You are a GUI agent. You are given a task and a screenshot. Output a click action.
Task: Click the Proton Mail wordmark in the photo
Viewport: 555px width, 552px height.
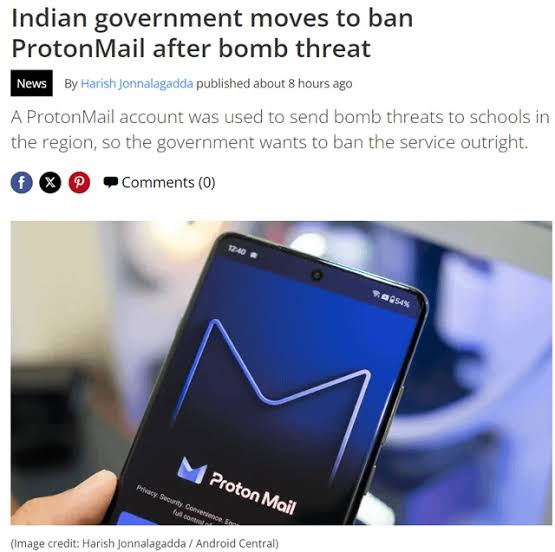point(253,493)
